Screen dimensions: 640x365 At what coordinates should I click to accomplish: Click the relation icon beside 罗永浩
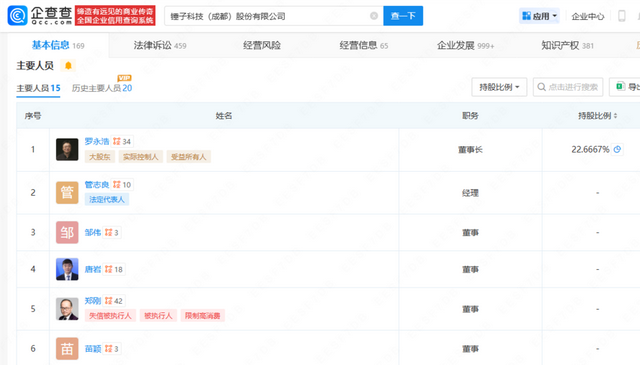click(x=117, y=141)
